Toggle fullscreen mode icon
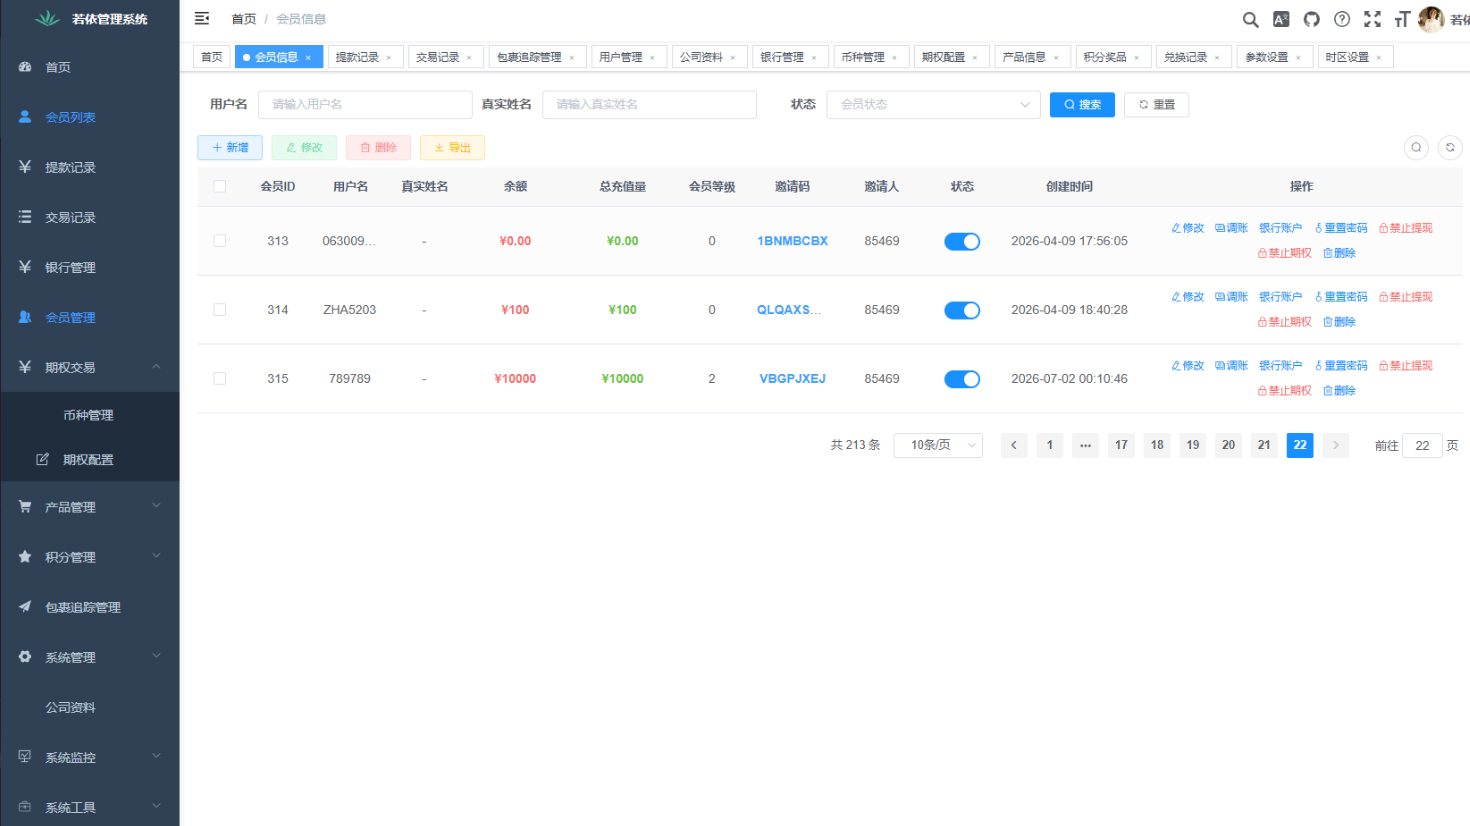The height and width of the screenshot is (826, 1470). pyautogui.click(x=1372, y=19)
